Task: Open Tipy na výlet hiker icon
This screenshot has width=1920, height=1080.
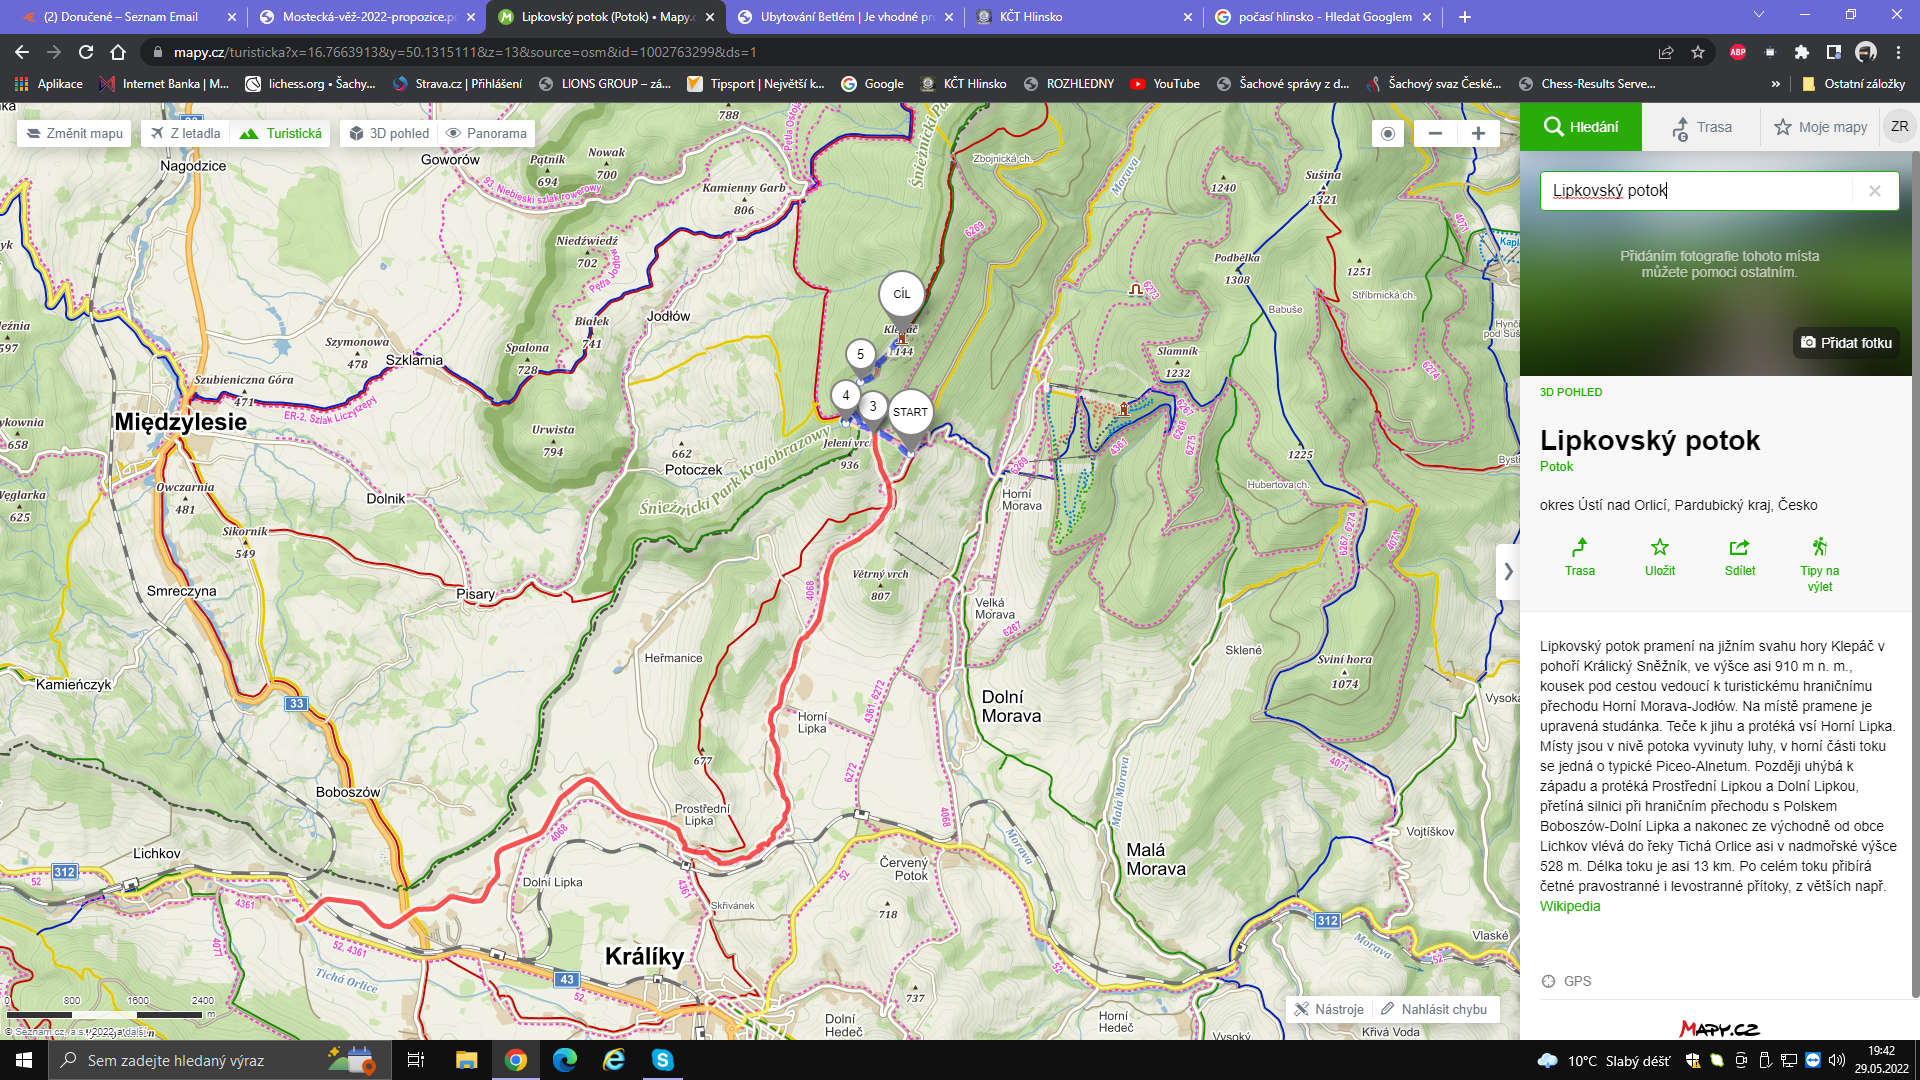Action: point(1819,548)
